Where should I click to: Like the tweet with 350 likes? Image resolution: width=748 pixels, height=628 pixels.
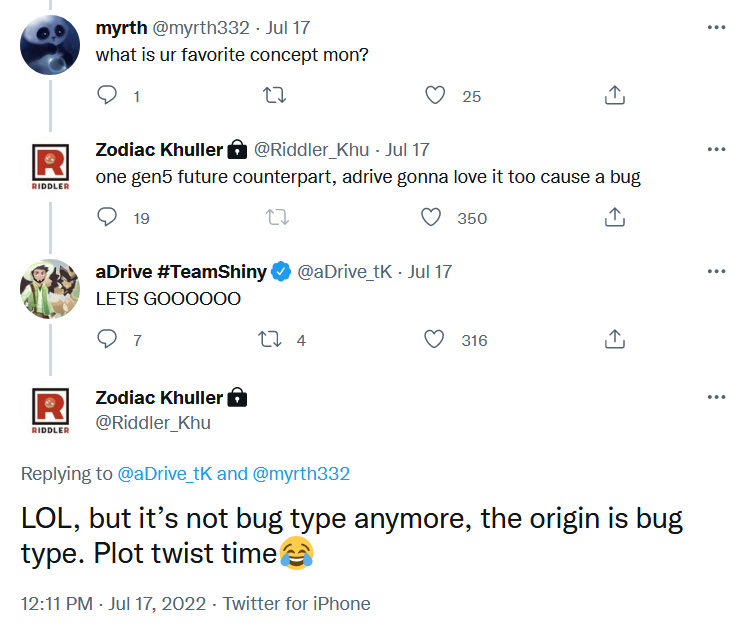click(x=431, y=217)
